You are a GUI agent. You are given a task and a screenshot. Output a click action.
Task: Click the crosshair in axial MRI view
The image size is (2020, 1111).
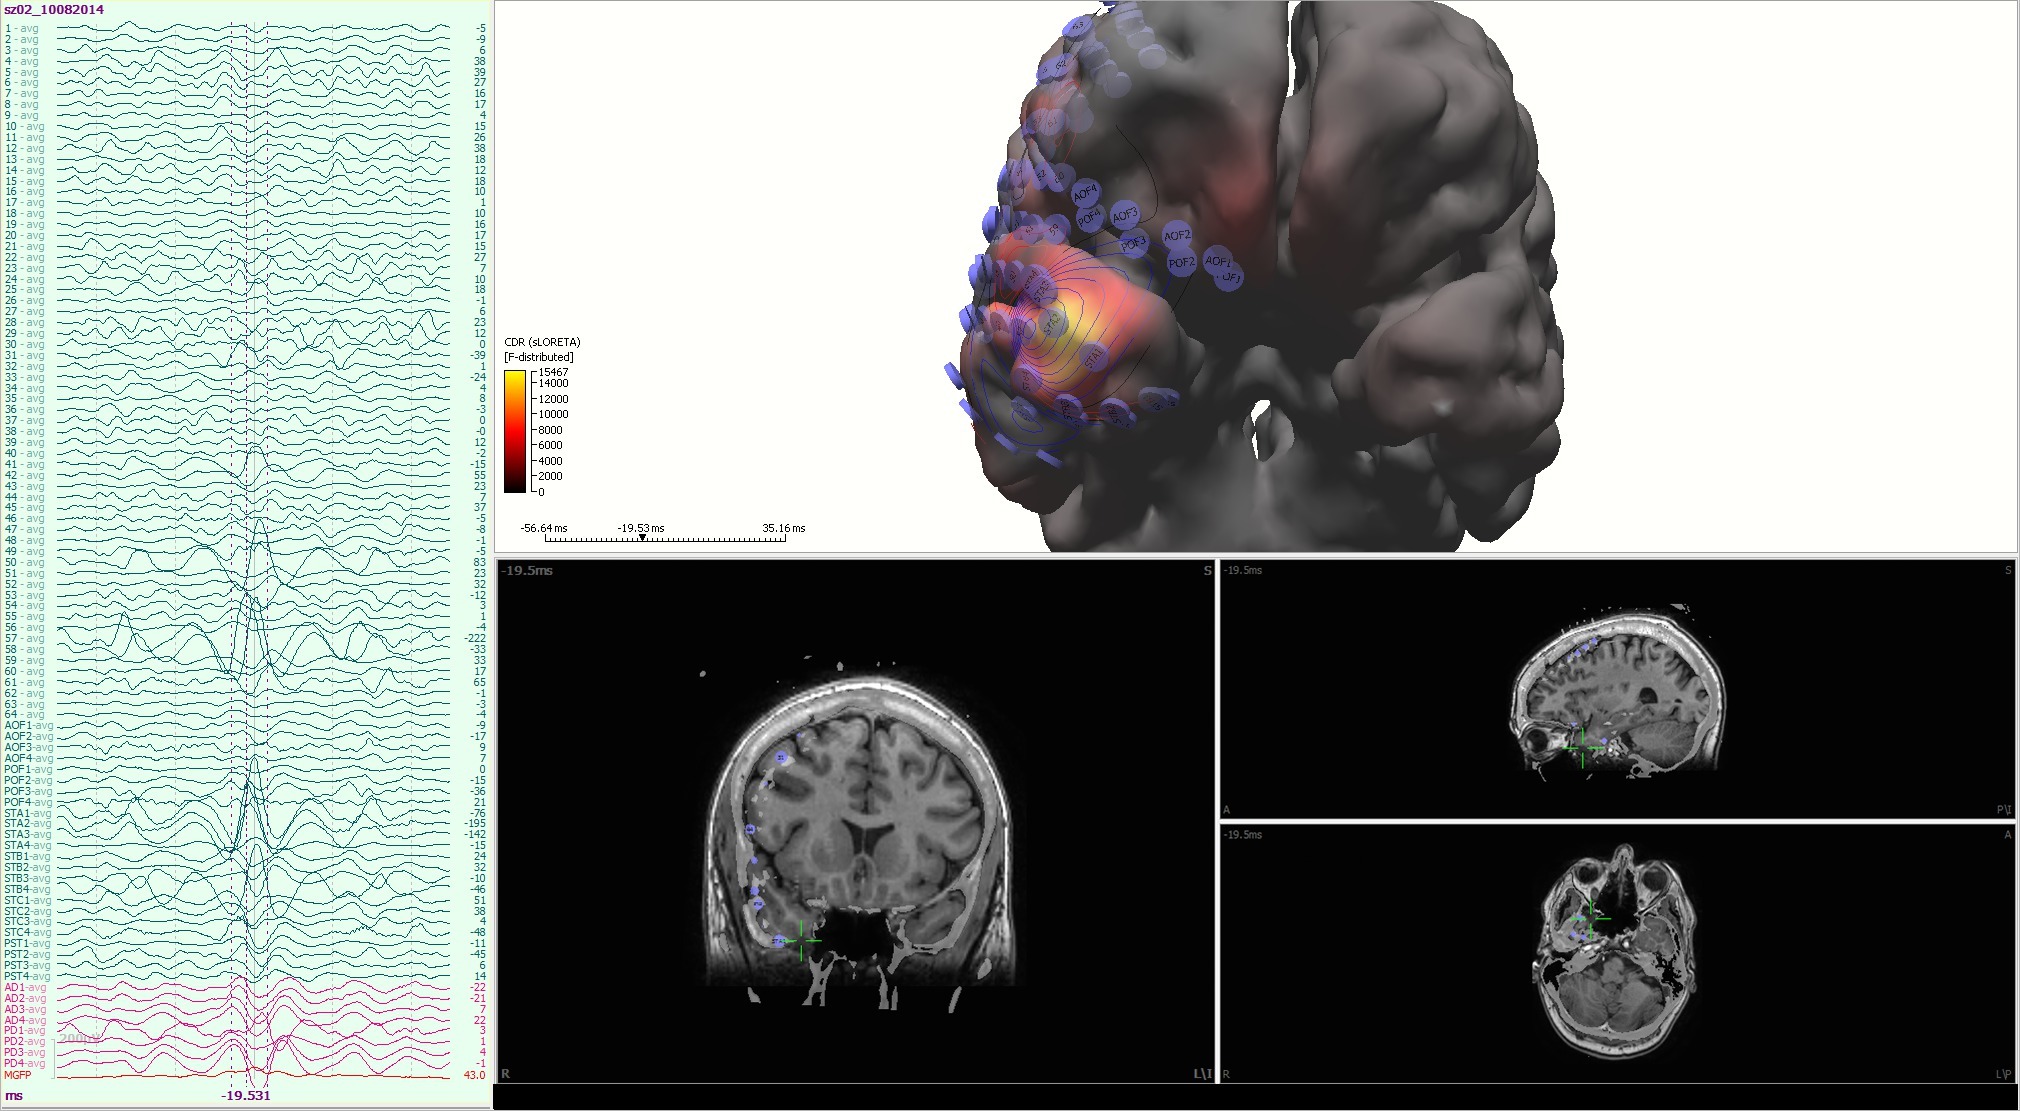[x=1590, y=917]
